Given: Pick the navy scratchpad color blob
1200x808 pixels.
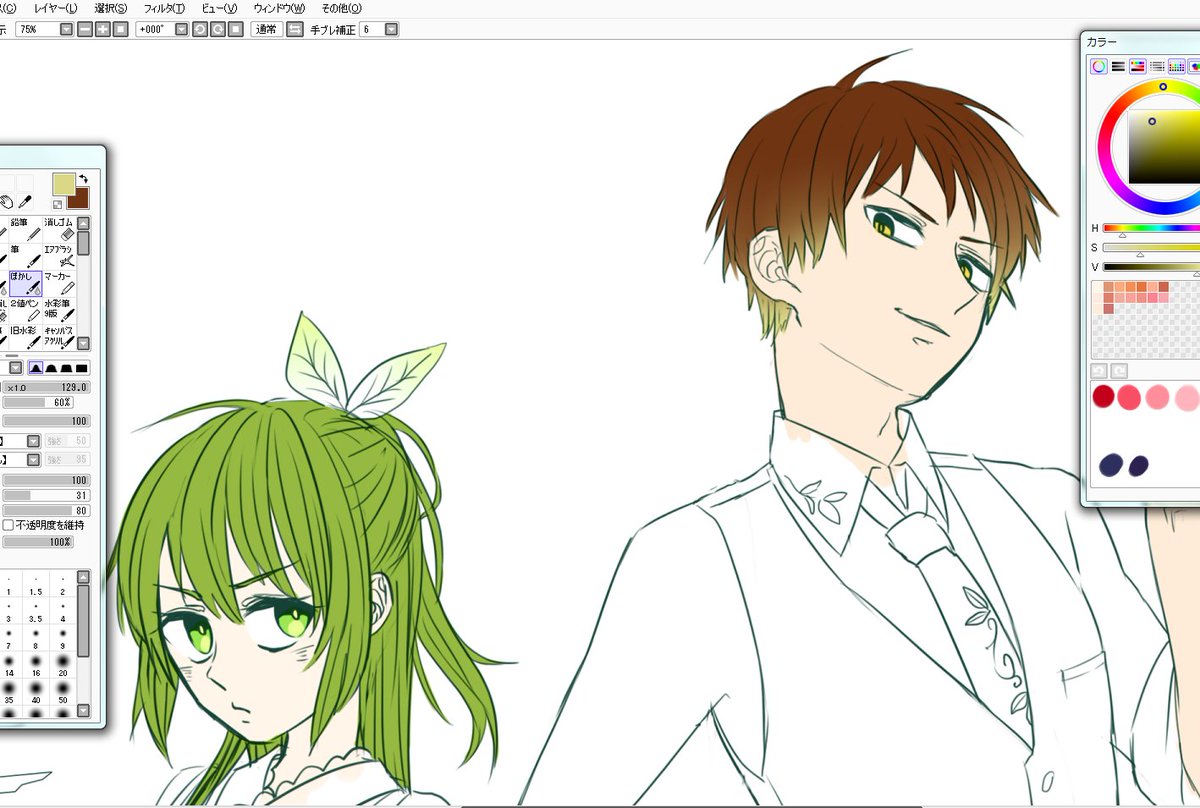Looking at the screenshot, I should [1110, 465].
